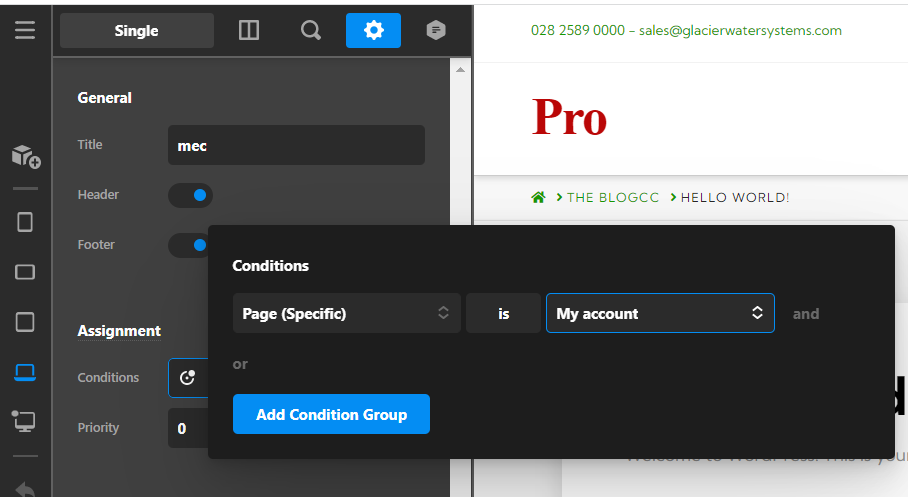Screen dimensions: 908x497
Task: Open the hamburger menu at top-left
Action: [x=25, y=30]
